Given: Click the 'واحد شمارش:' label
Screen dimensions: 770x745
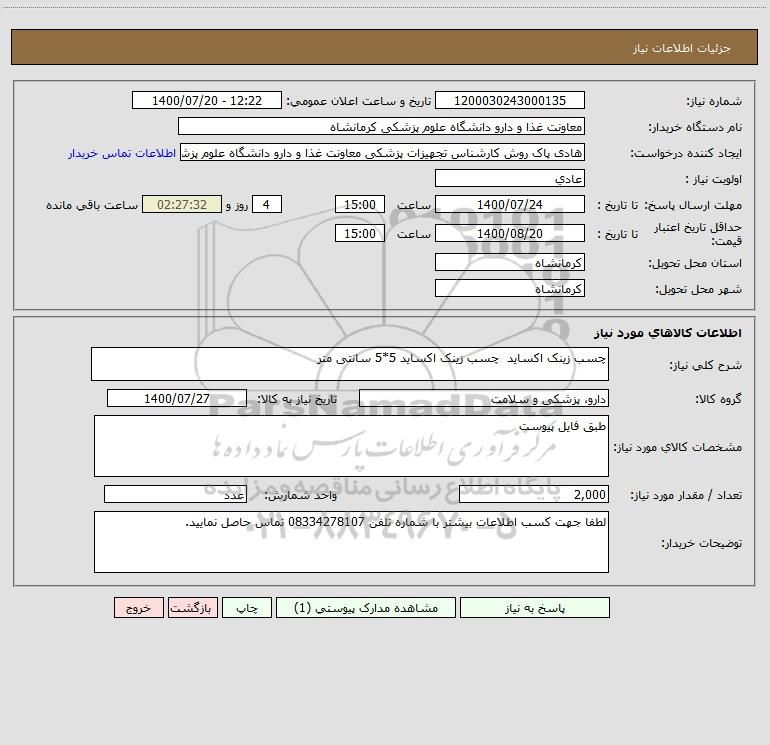Looking at the screenshot, I should click(301, 495).
